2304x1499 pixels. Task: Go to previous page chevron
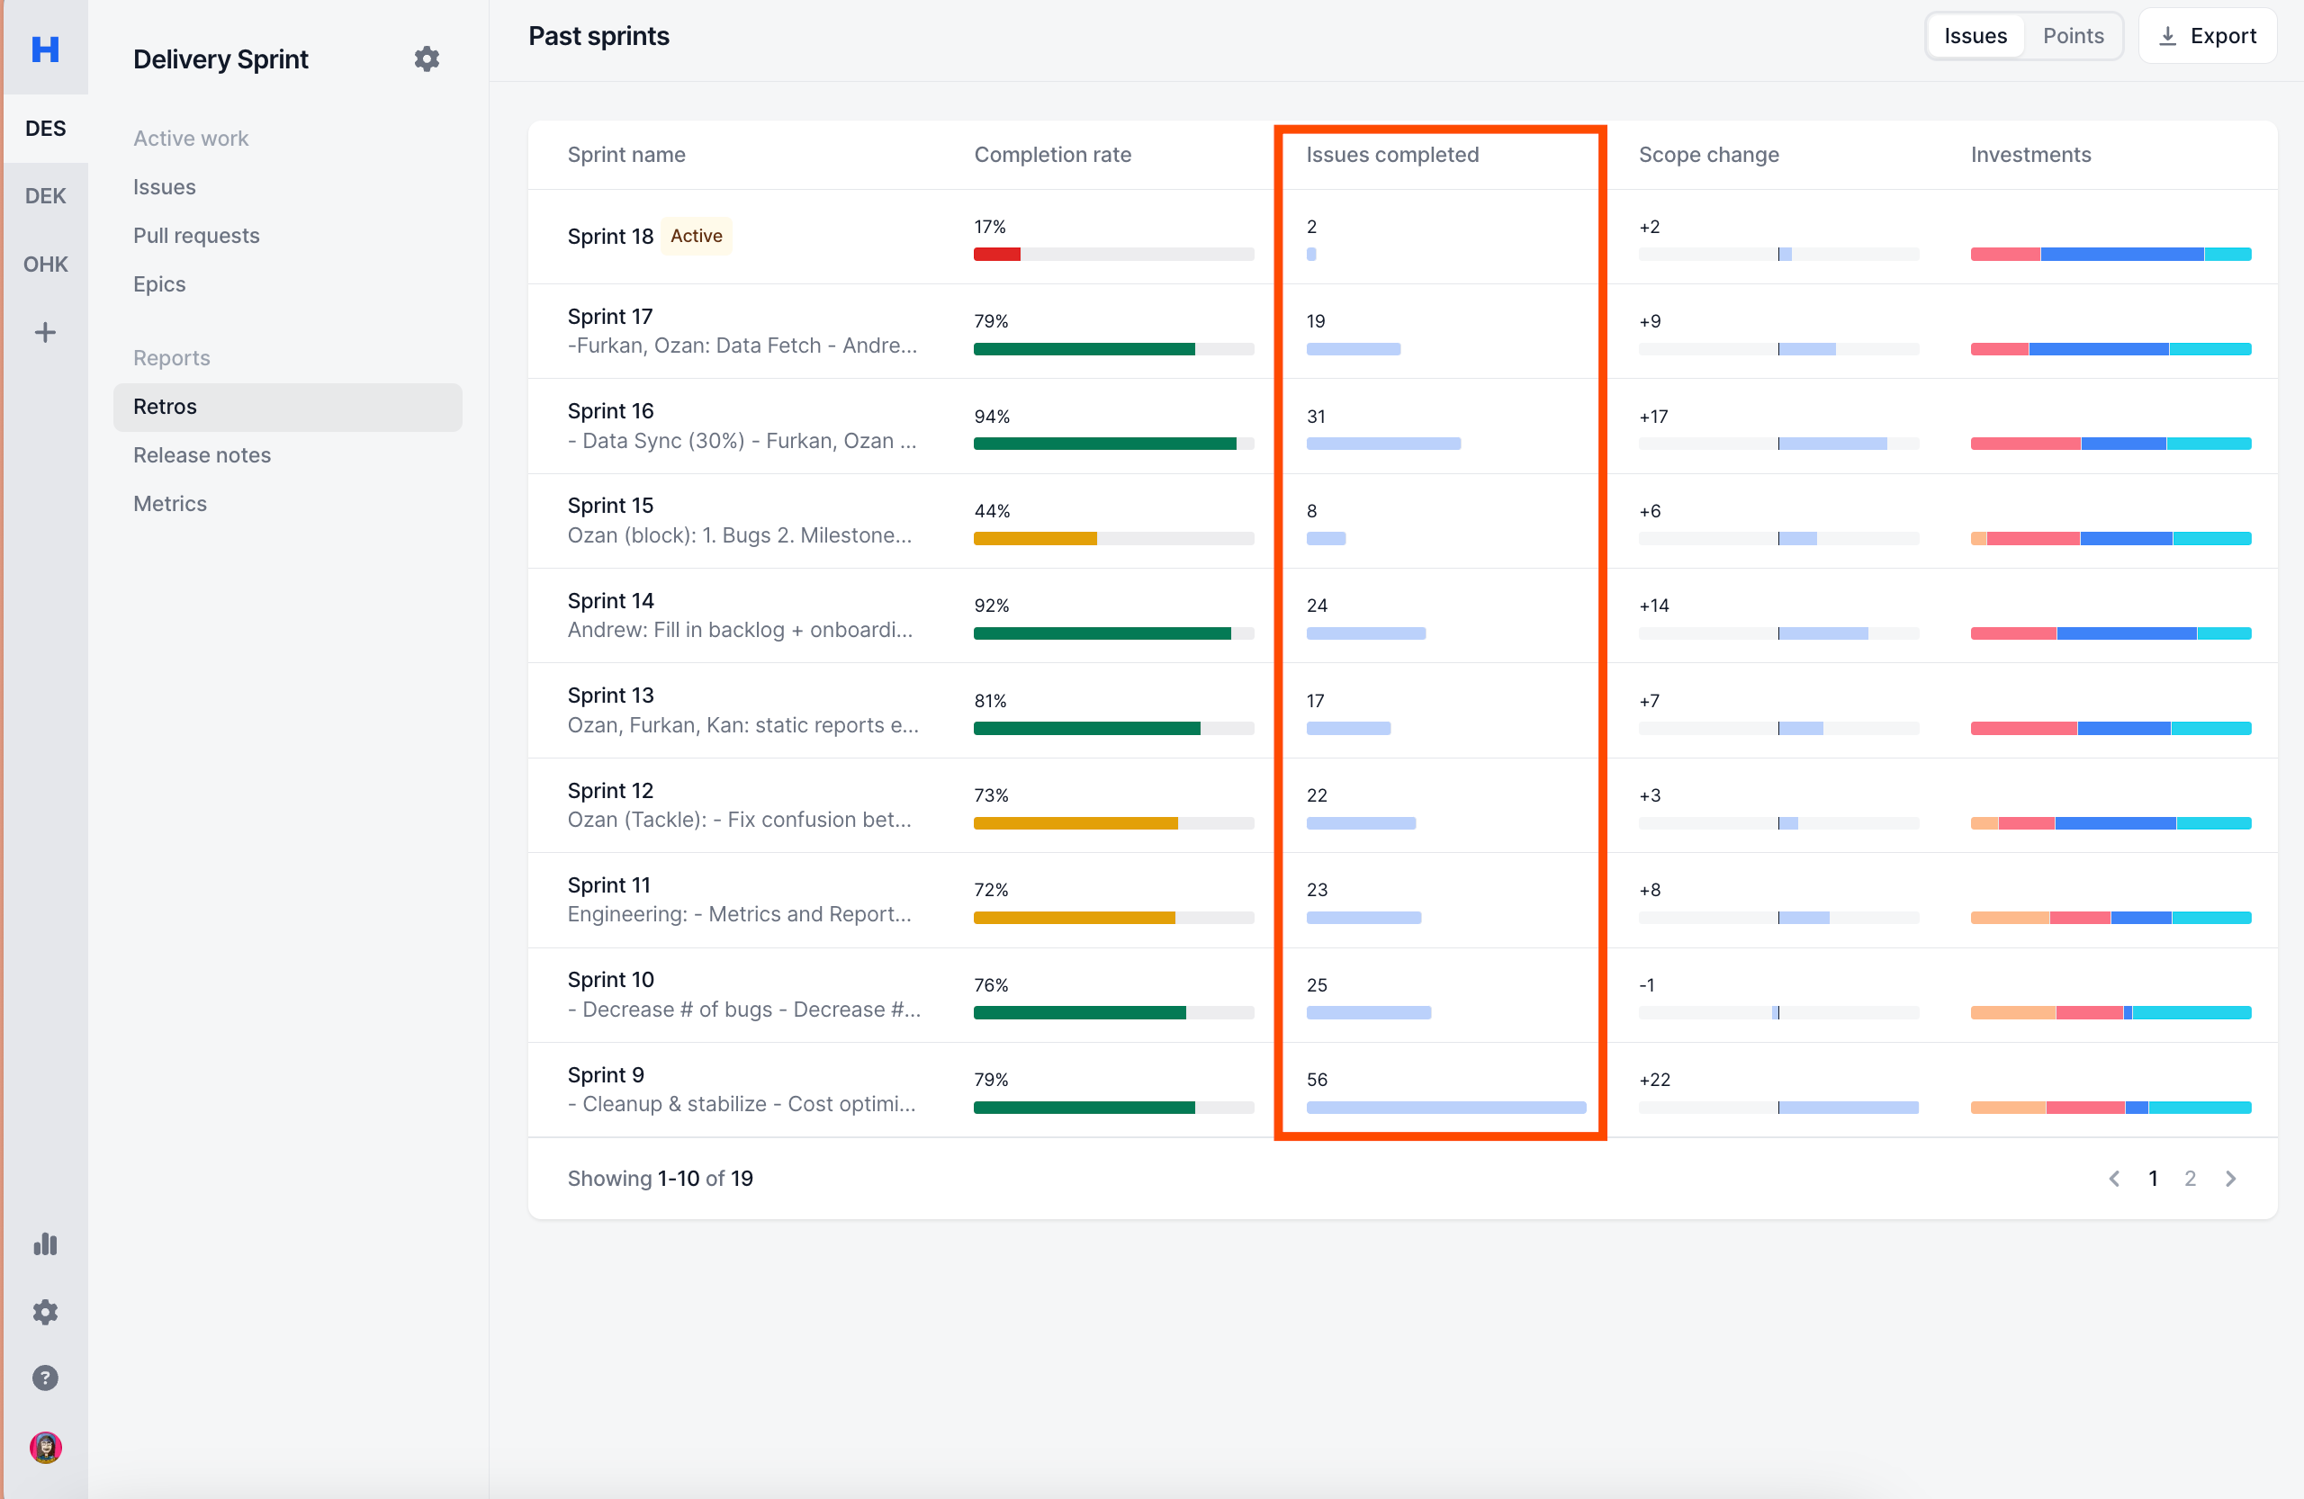click(x=2114, y=1179)
